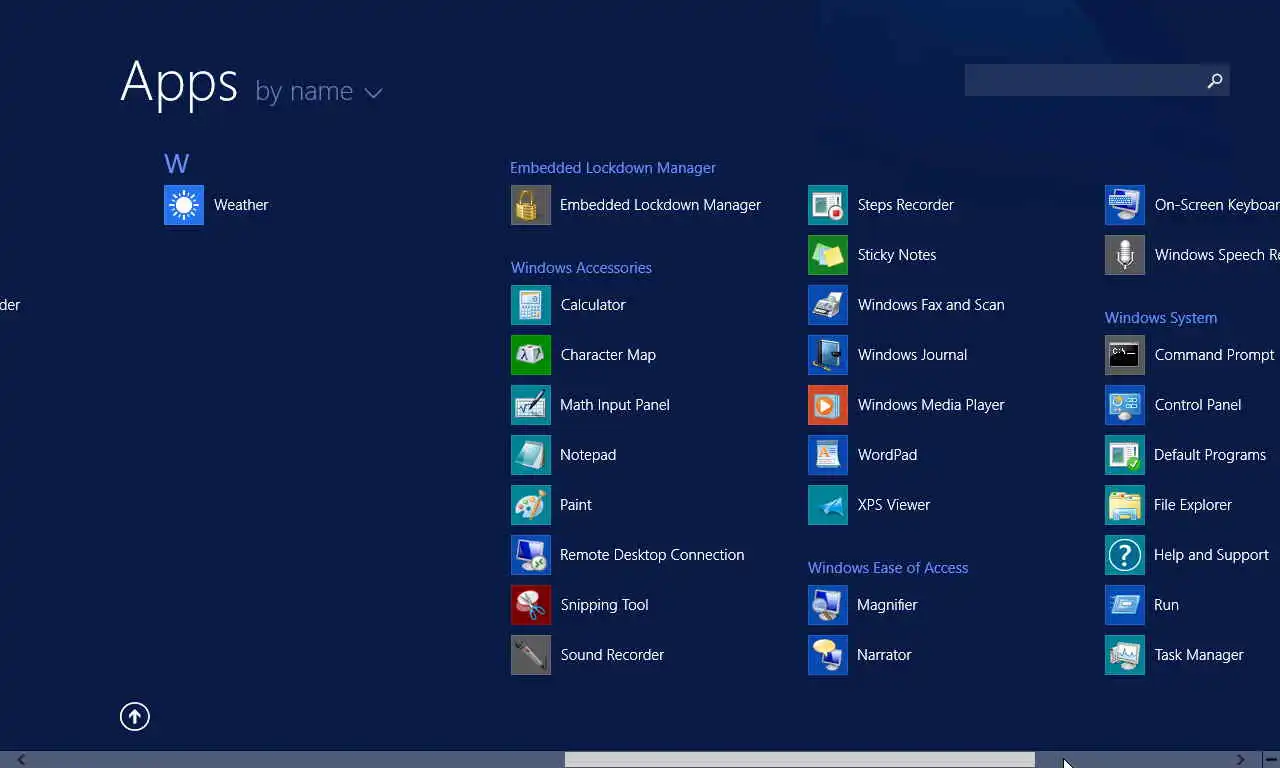Viewport: 1280px width, 768px height.
Task: Click the 'Weather' app label
Action: point(241,205)
